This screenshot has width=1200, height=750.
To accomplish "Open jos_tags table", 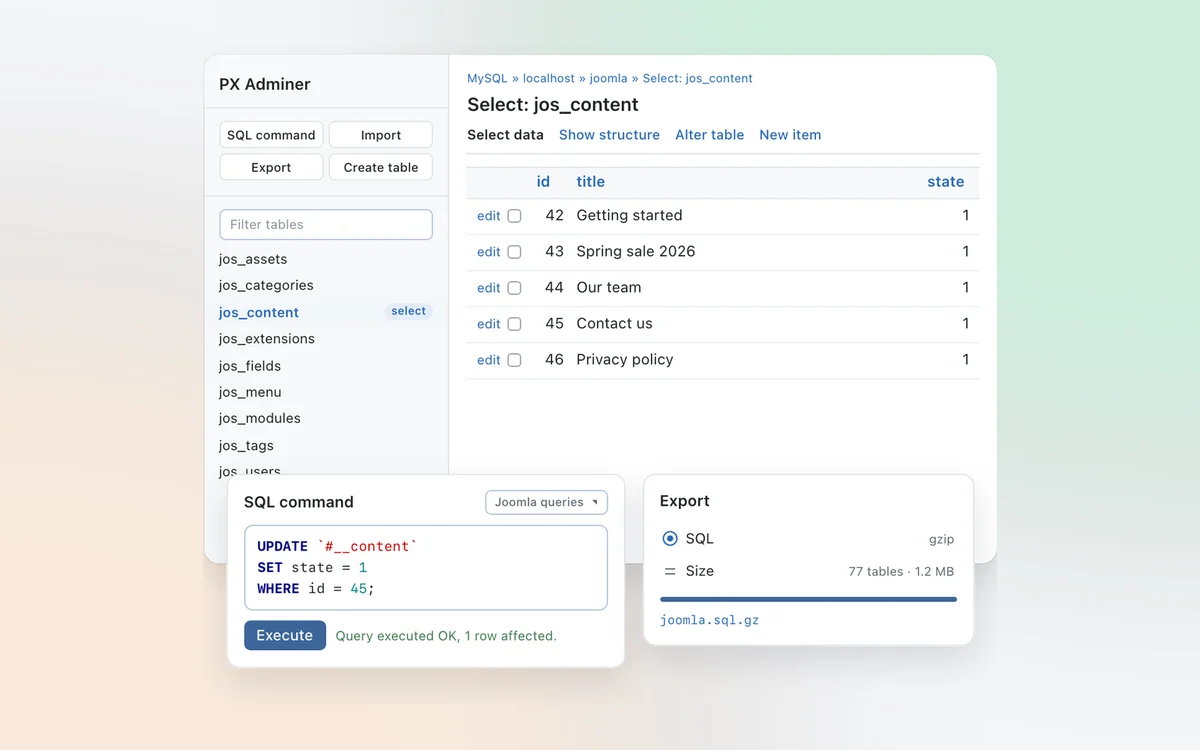I will click(x=246, y=446).
